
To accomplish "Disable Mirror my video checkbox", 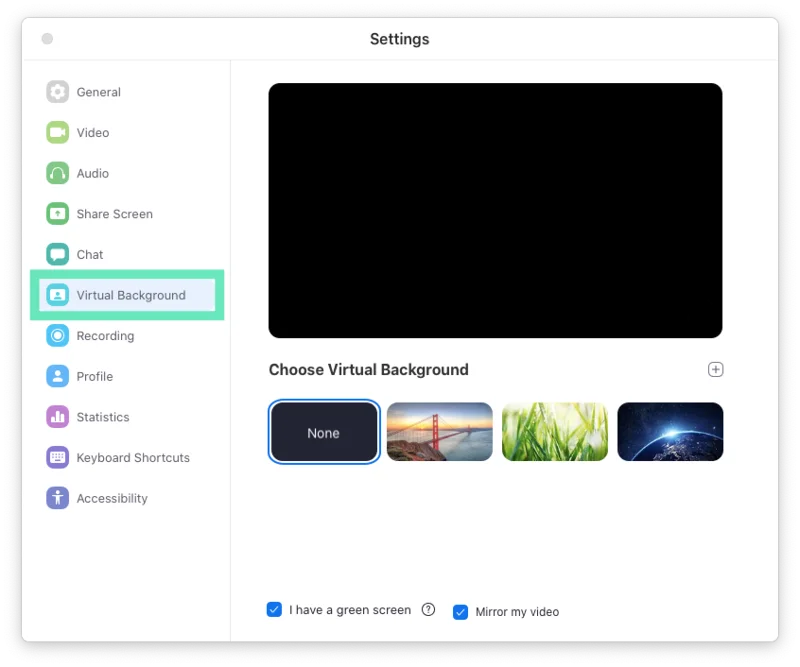I will click(460, 612).
